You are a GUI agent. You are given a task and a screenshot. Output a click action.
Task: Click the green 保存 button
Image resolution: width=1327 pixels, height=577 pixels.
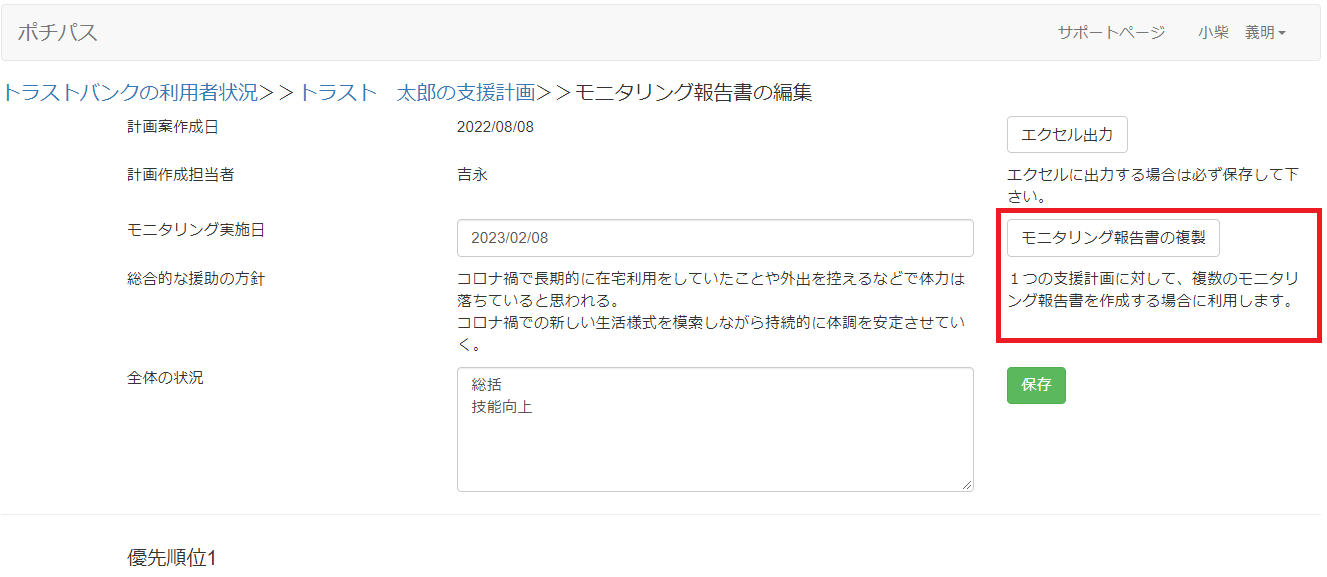tap(1036, 385)
